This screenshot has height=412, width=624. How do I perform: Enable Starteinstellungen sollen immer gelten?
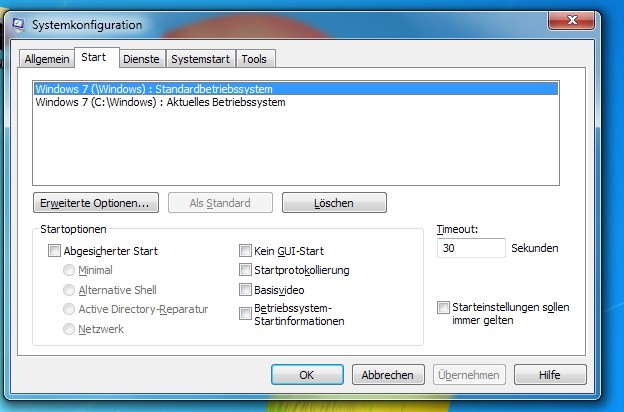443,307
